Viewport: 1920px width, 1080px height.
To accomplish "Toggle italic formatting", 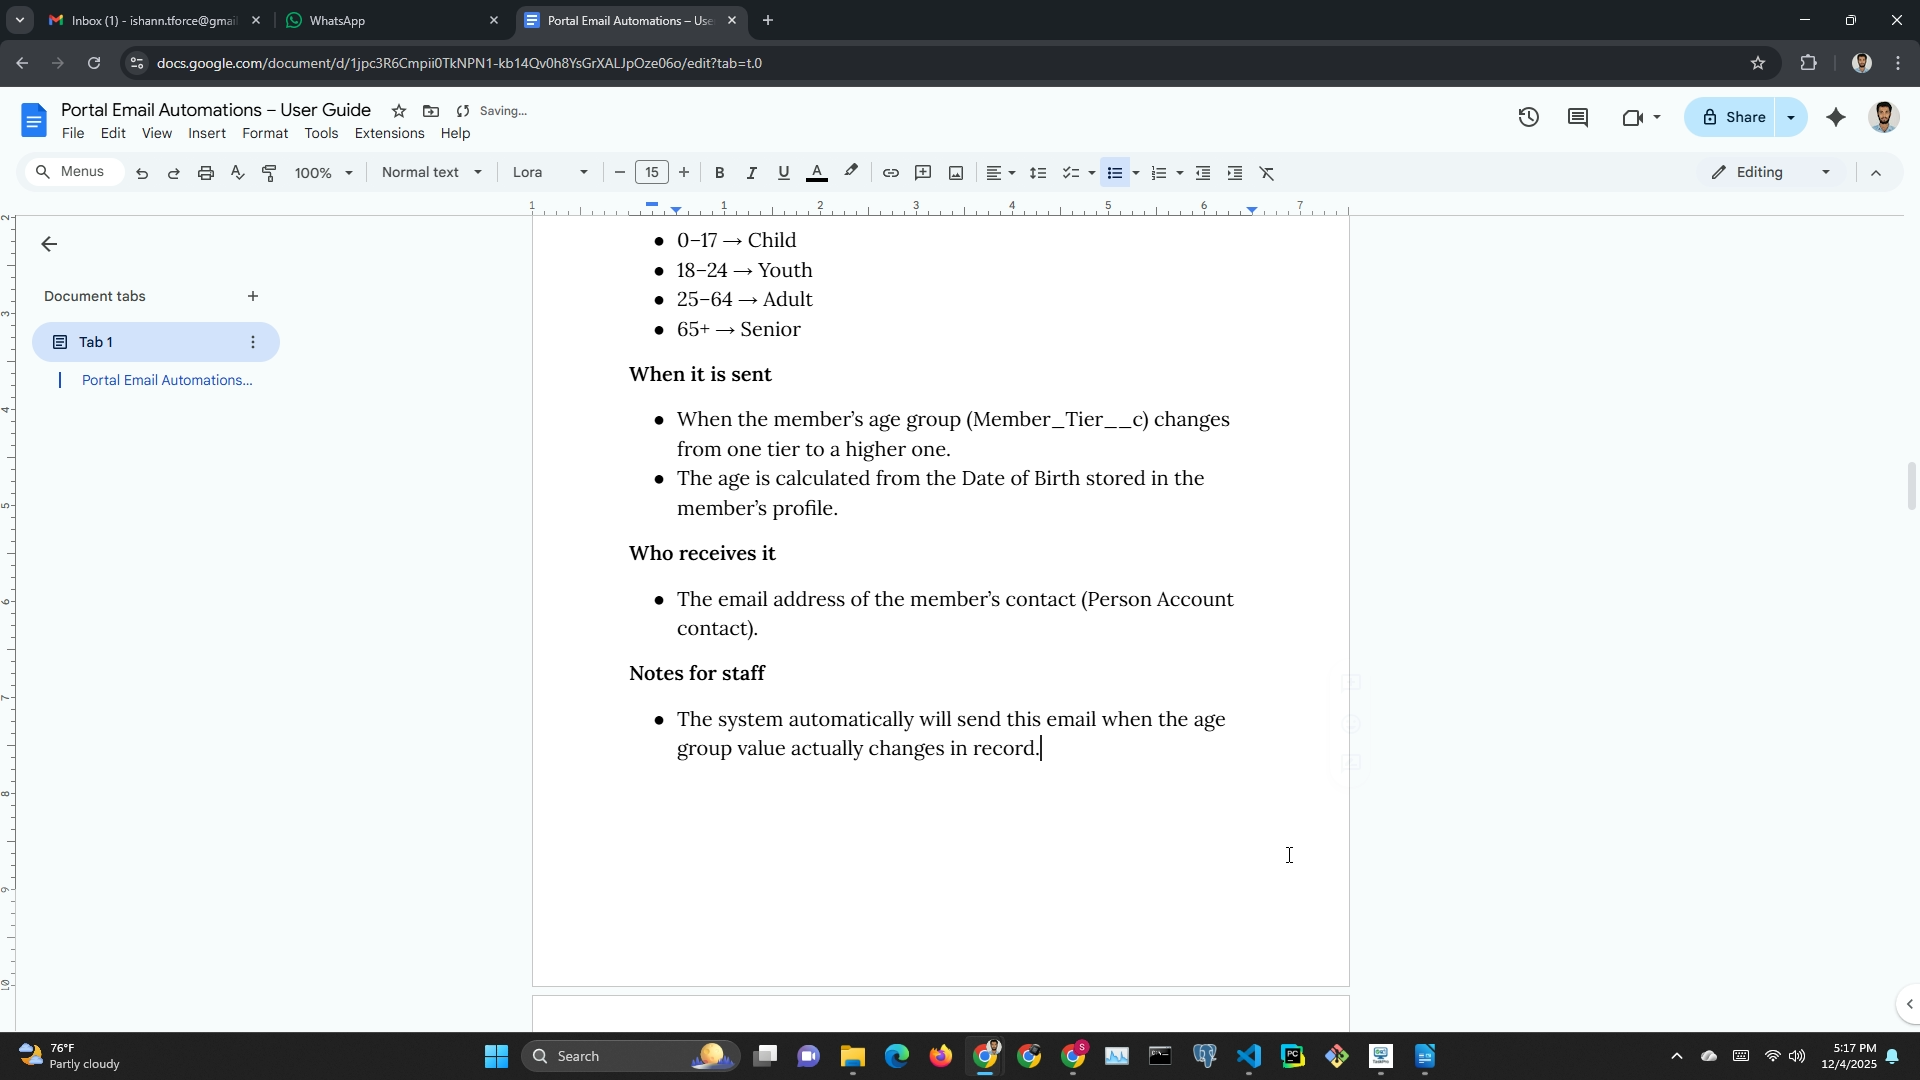I will [751, 173].
